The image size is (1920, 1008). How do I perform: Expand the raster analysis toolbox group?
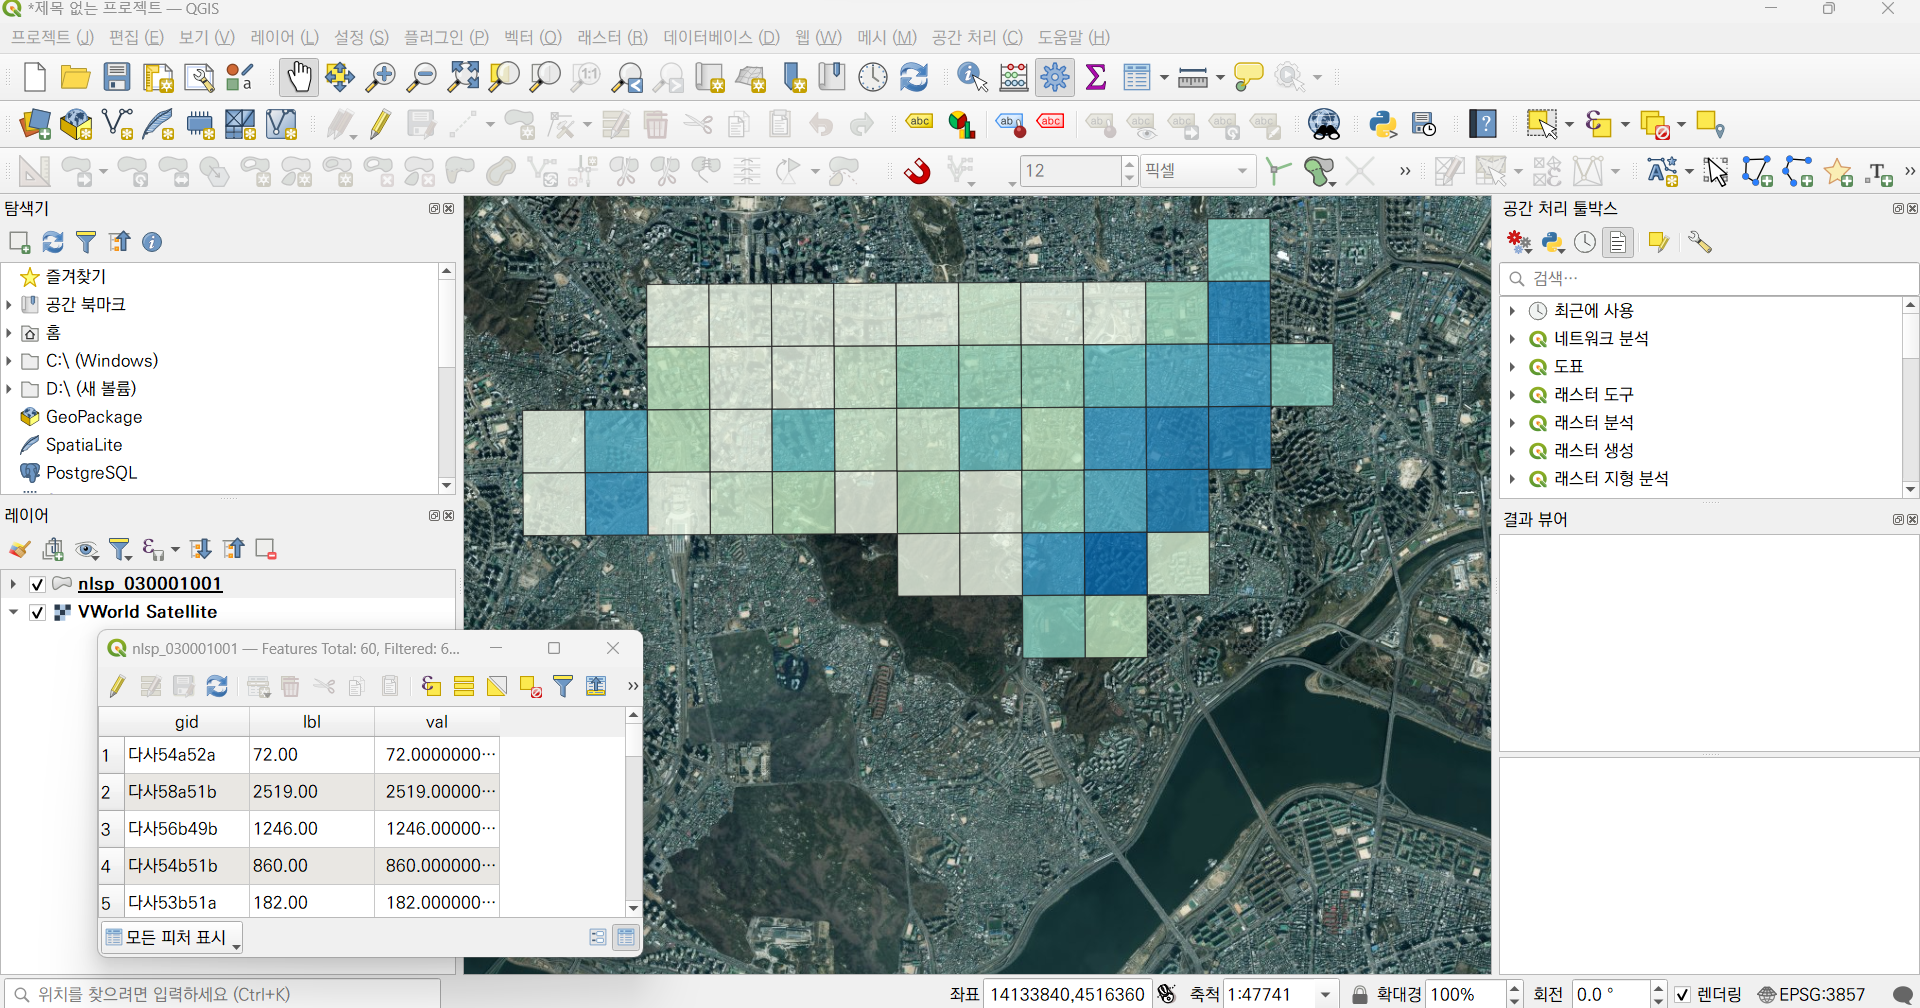[x=1513, y=423]
